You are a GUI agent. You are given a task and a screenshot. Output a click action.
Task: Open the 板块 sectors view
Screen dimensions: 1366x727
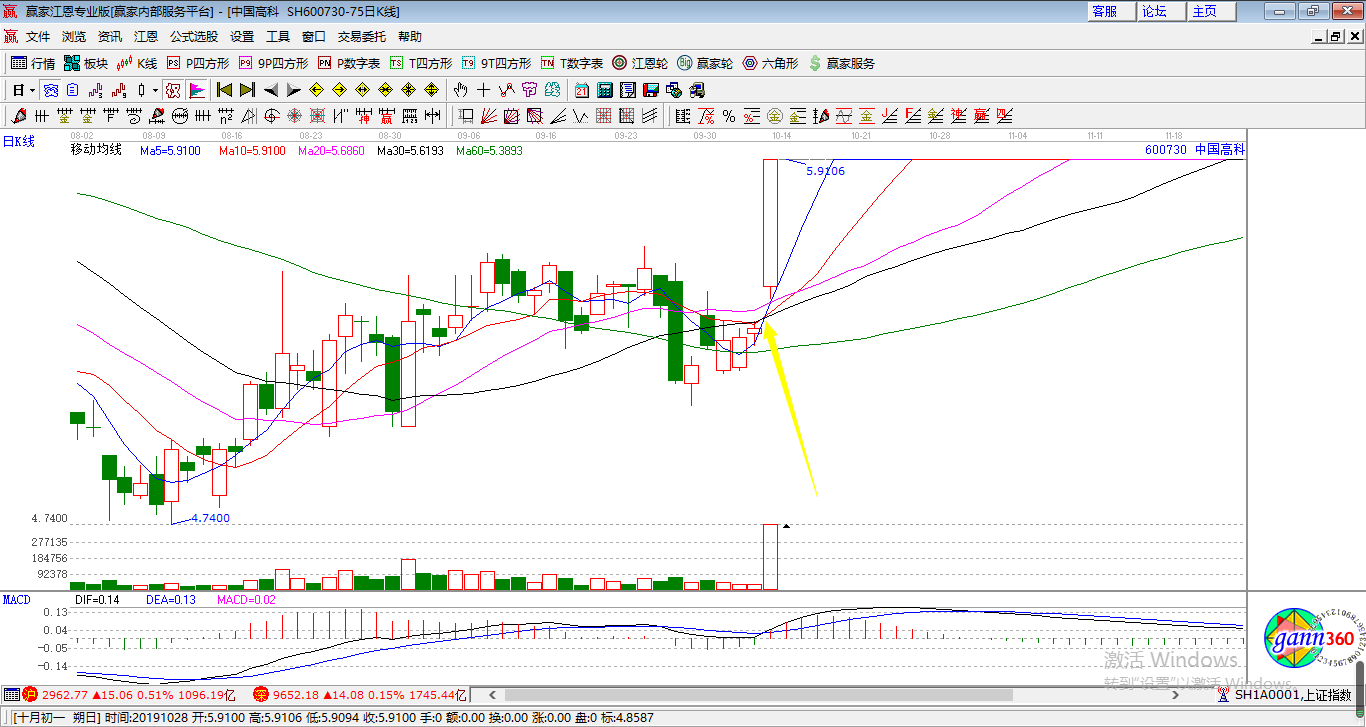point(86,63)
